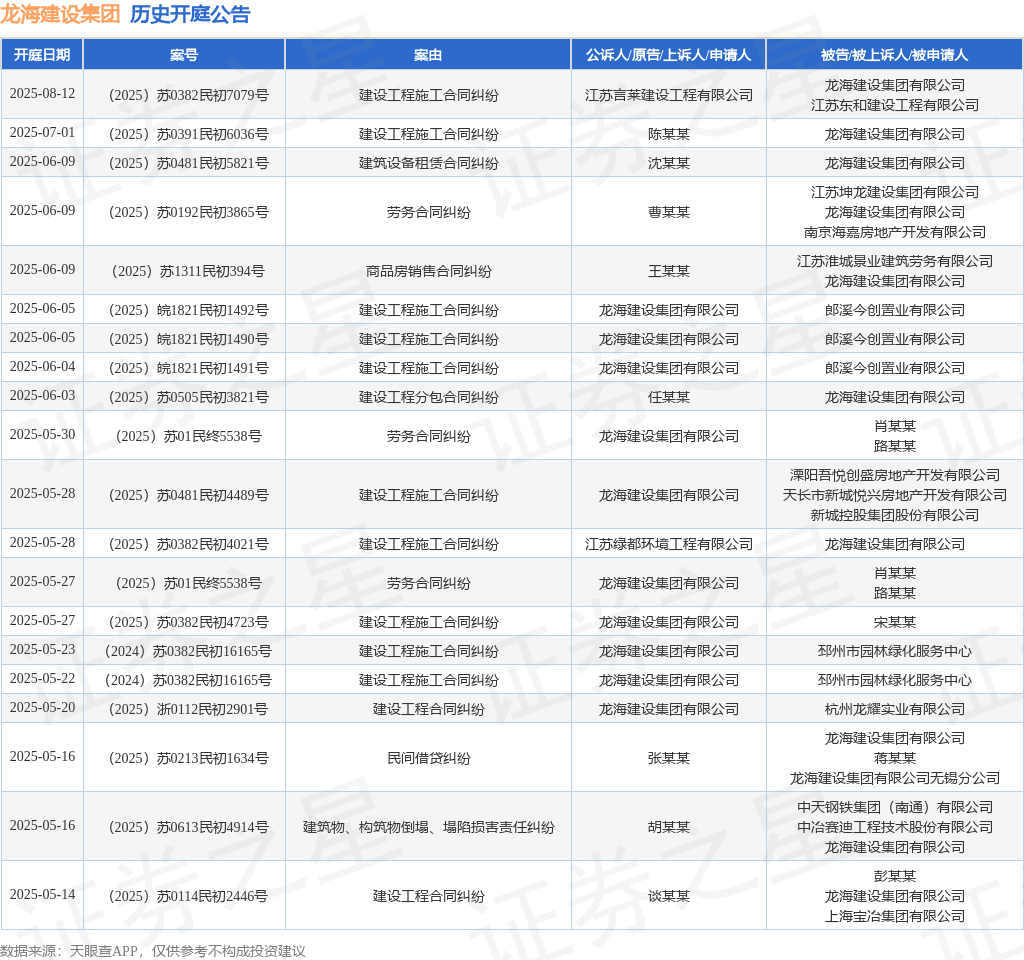
Task: Click the date cell 2025-05-14
Action: coord(42,894)
